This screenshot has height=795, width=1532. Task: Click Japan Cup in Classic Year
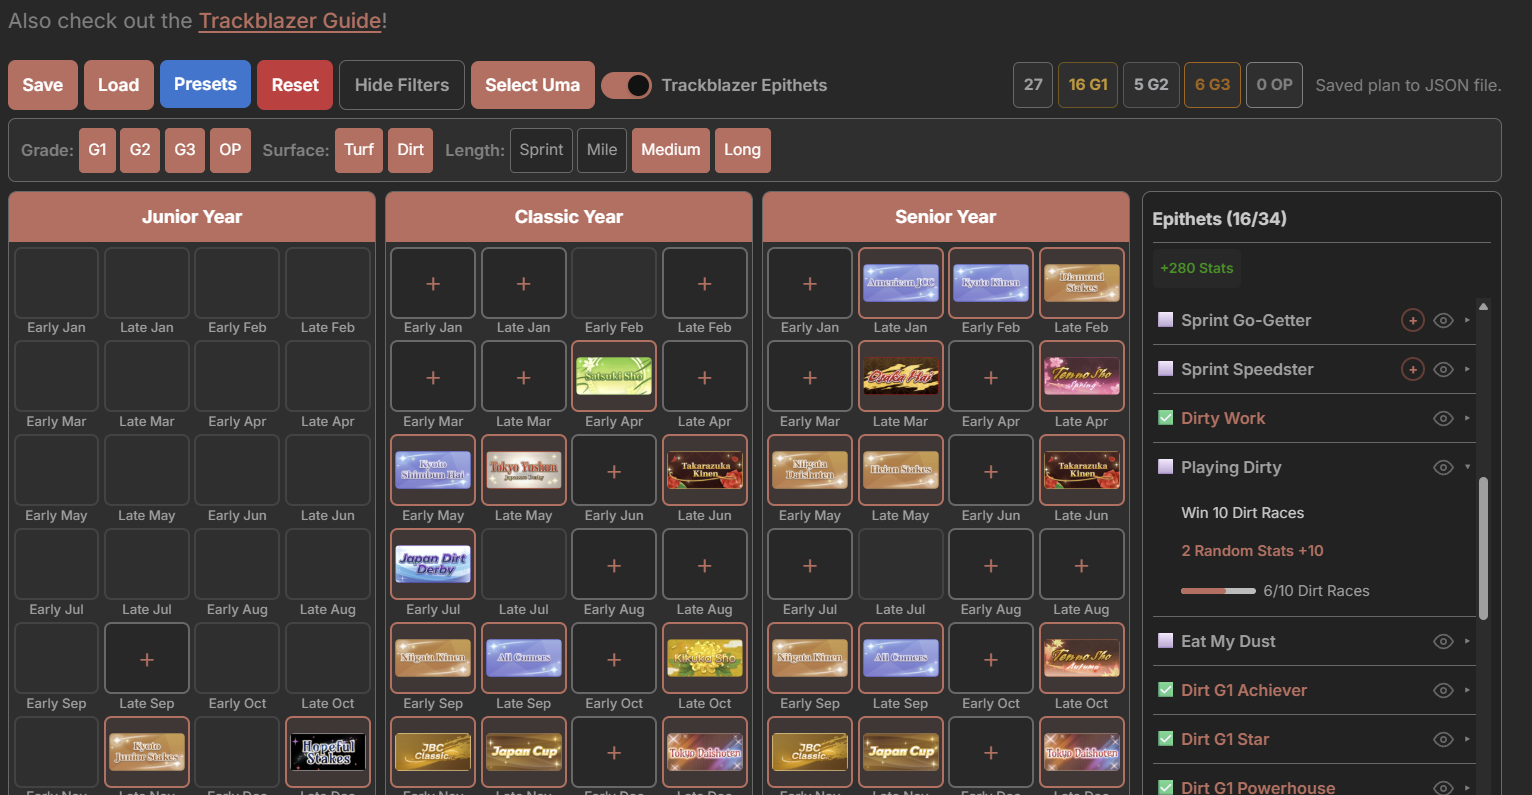524,752
